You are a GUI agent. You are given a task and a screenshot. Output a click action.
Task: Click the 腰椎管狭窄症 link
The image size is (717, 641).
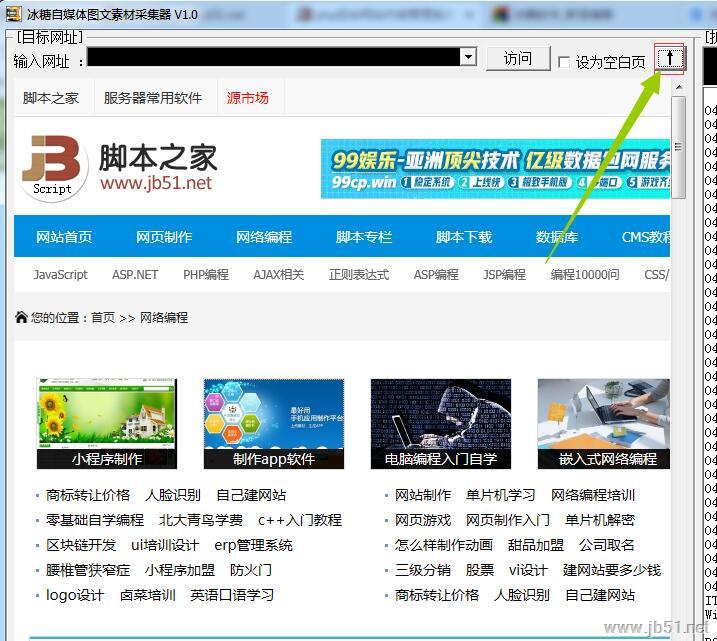tap(88, 570)
